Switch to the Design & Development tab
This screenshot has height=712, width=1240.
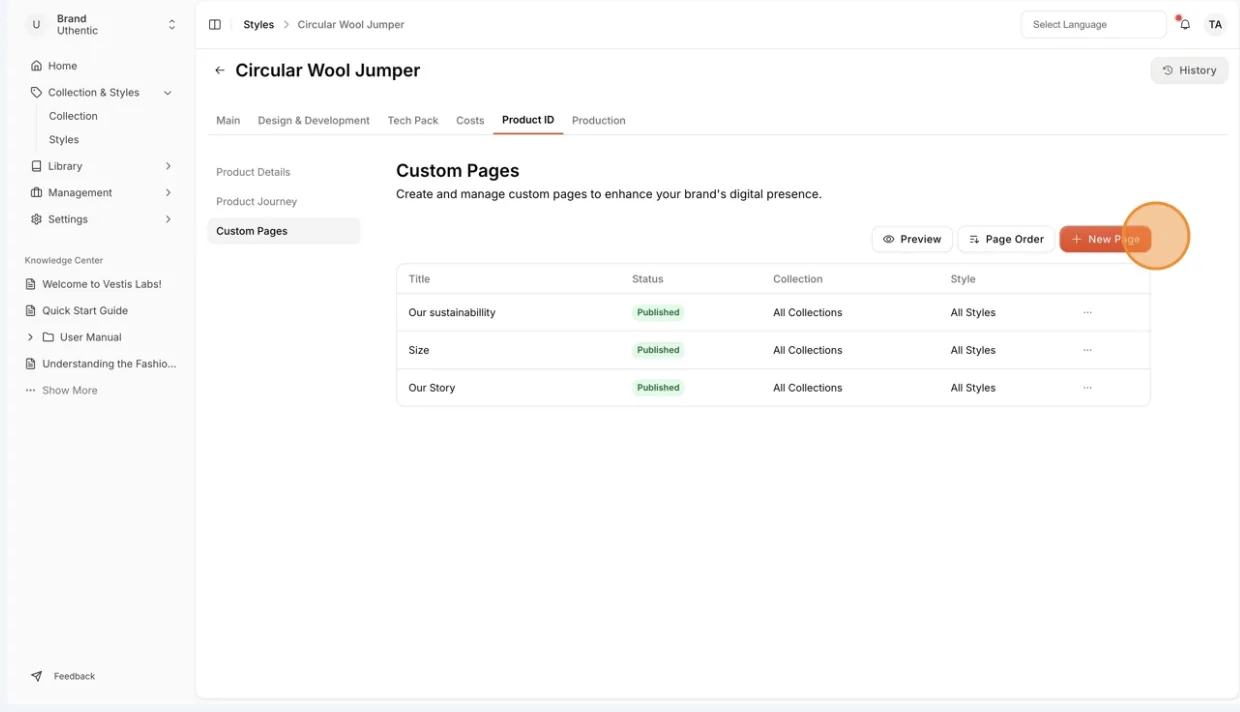(x=314, y=120)
